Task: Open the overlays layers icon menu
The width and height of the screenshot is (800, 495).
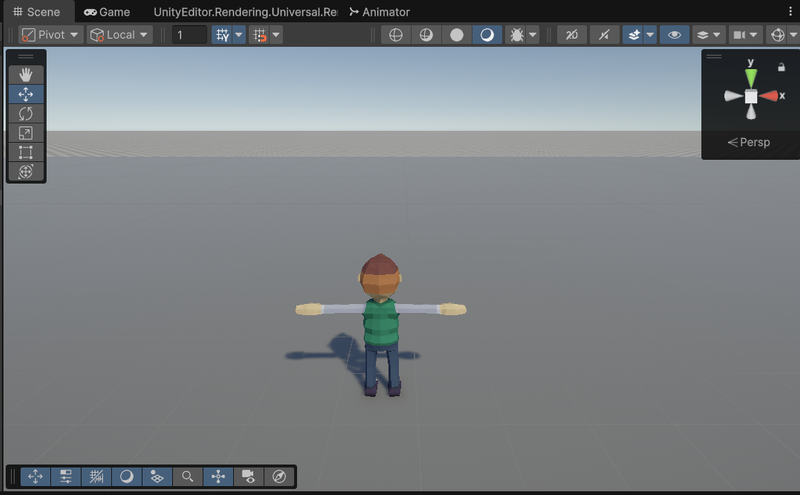Action: 703,35
